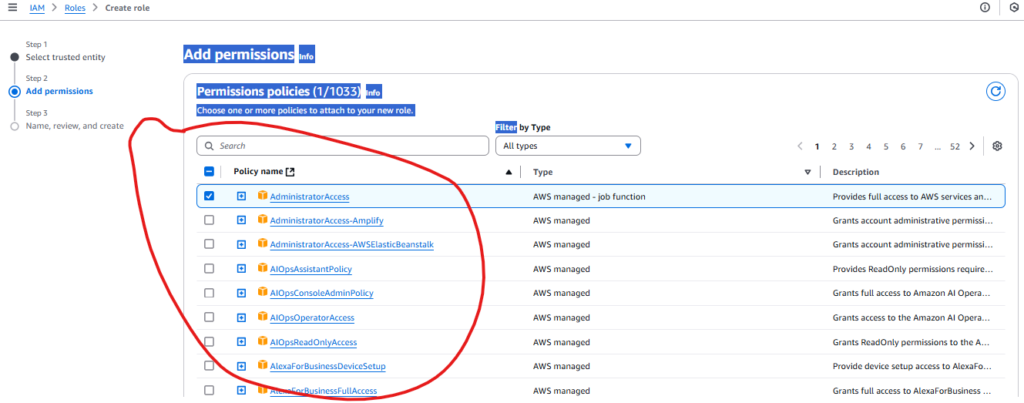Check the AlexaForBusinessDeviceSetup checkbox
The width and height of the screenshot is (1024, 403).
coord(209,366)
